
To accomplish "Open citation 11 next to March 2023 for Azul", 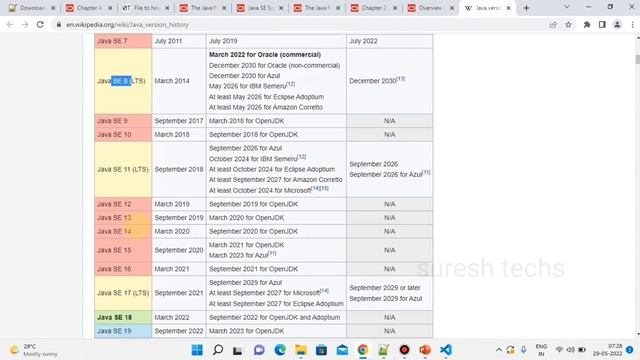I will point(272,253).
